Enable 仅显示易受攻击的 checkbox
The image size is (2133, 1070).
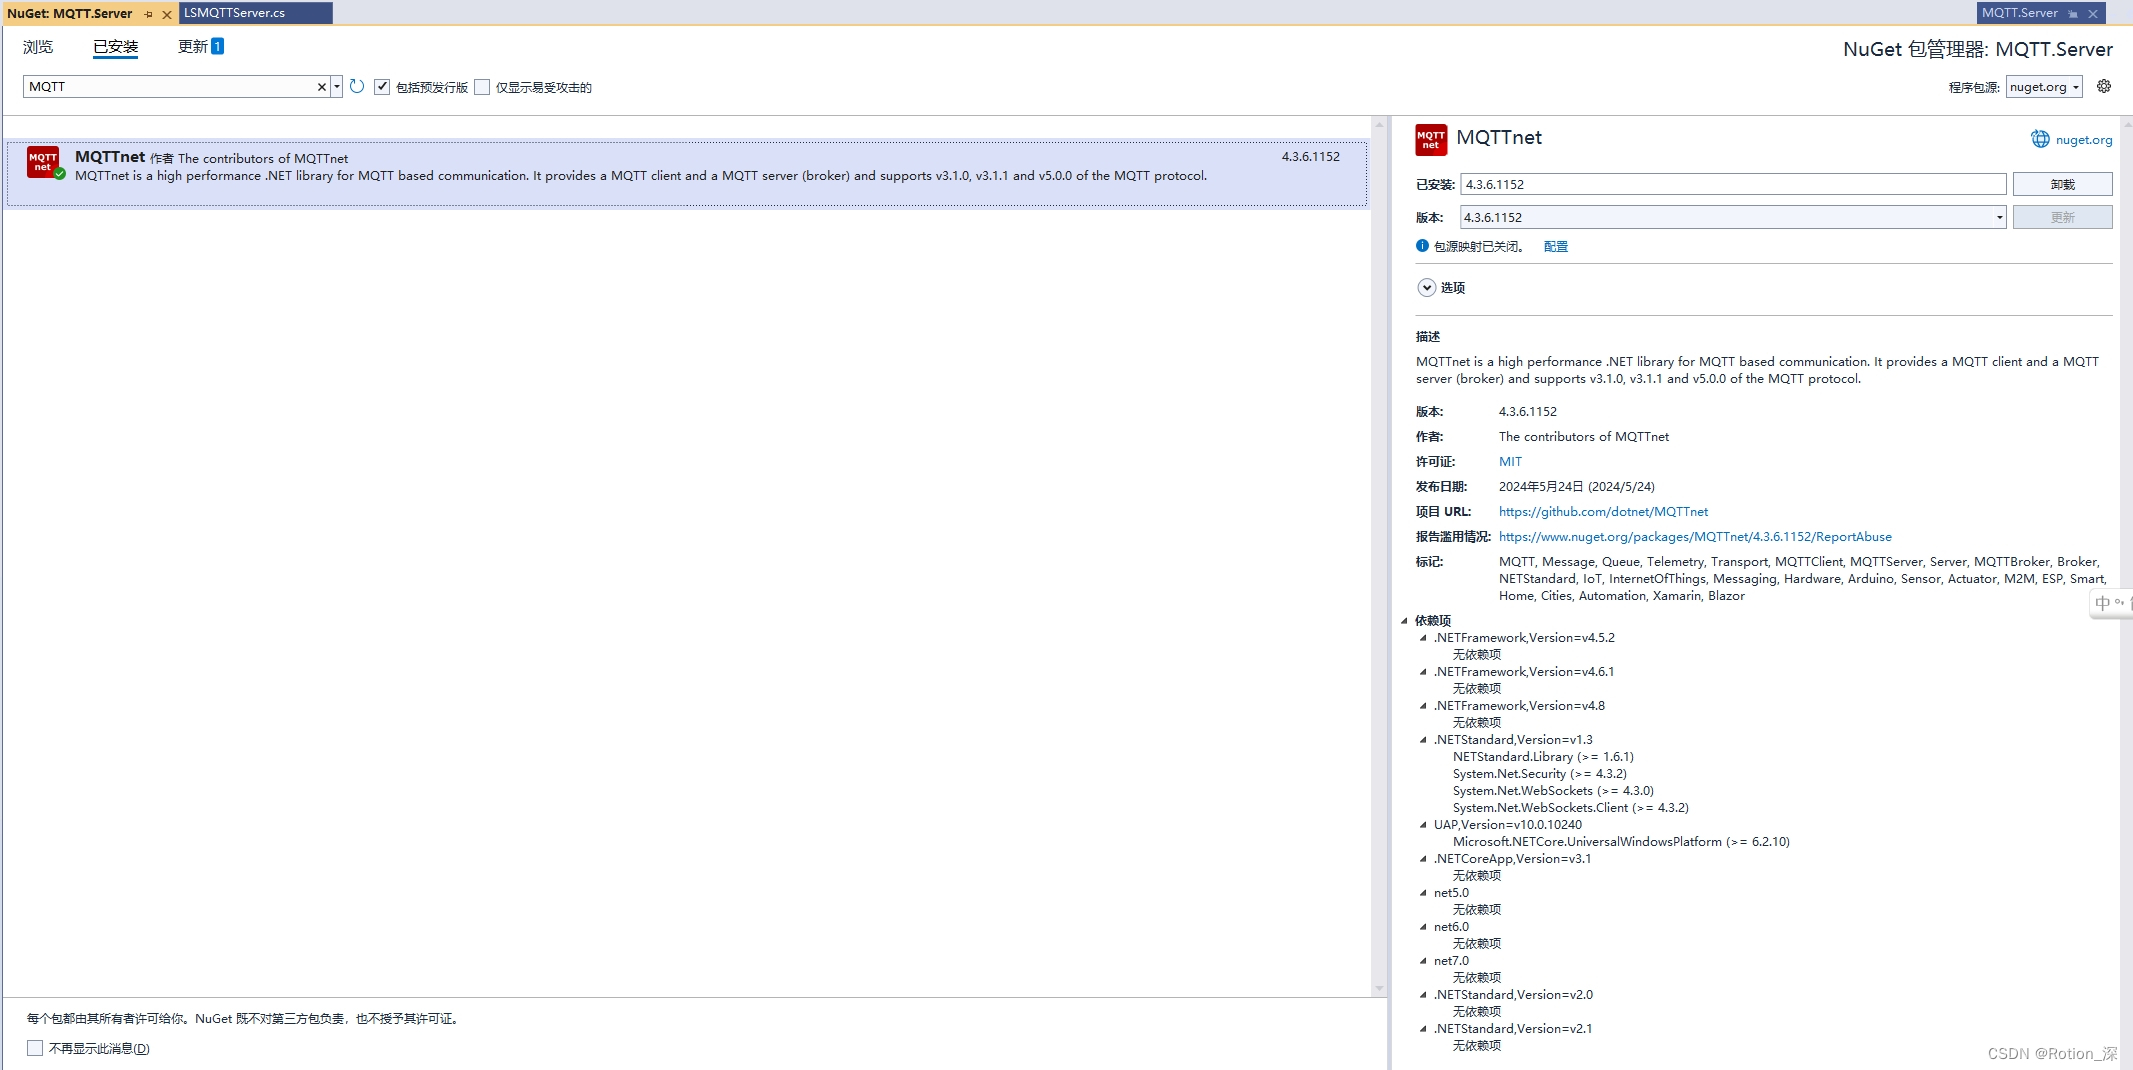tap(482, 87)
